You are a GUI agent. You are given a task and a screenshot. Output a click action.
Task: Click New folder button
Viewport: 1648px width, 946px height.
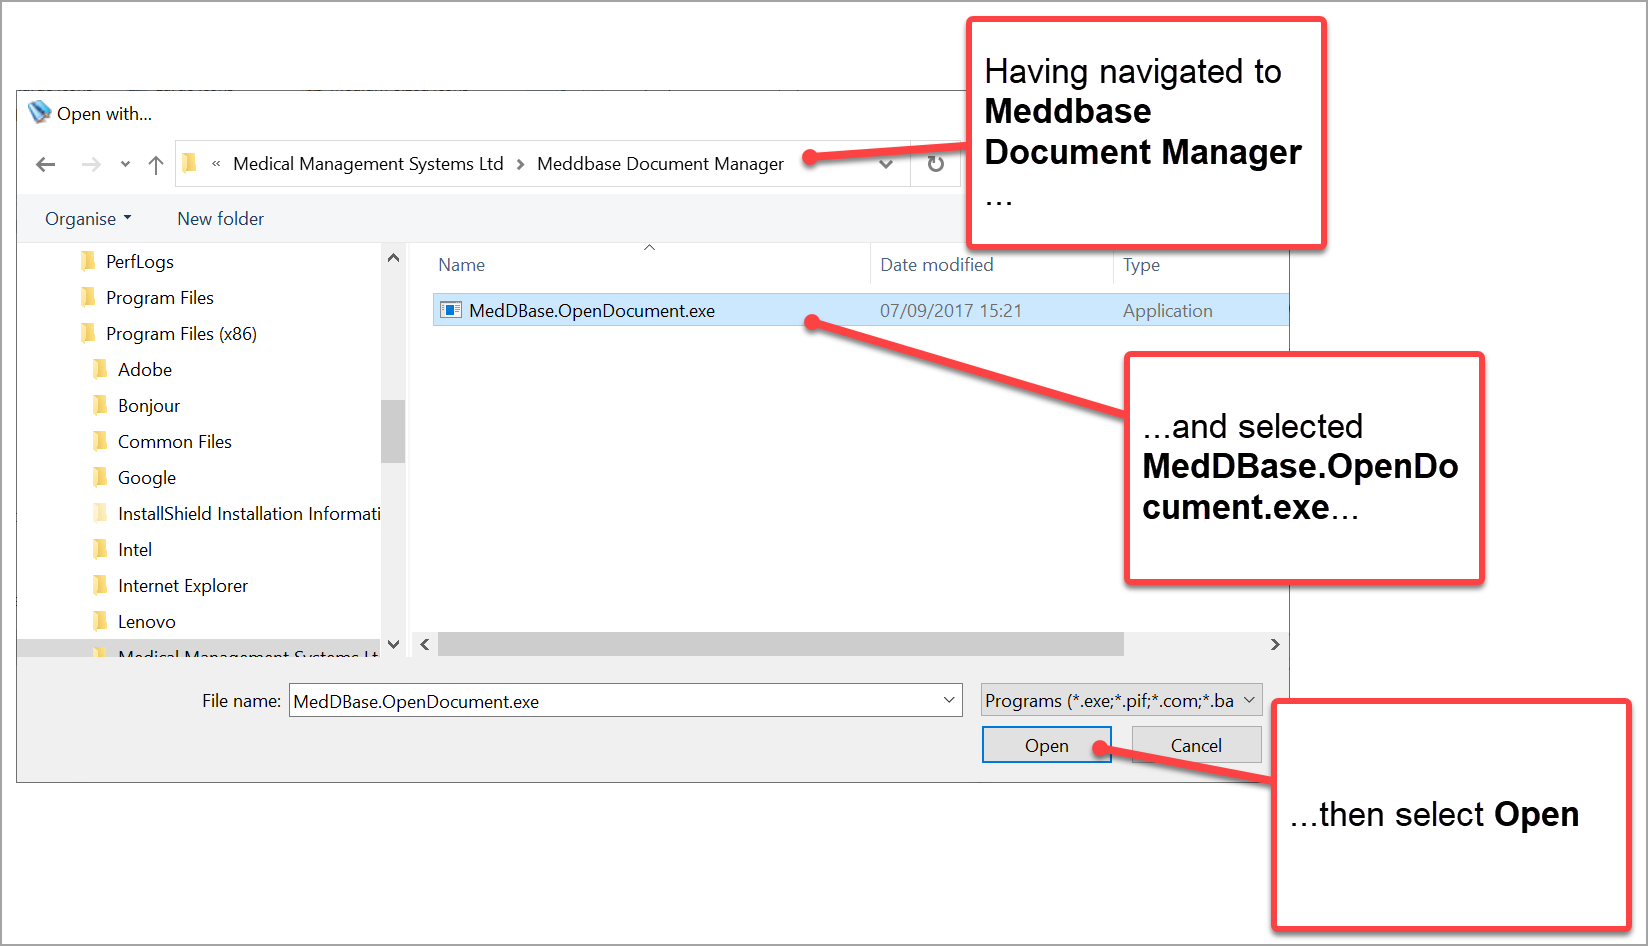(221, 219)
